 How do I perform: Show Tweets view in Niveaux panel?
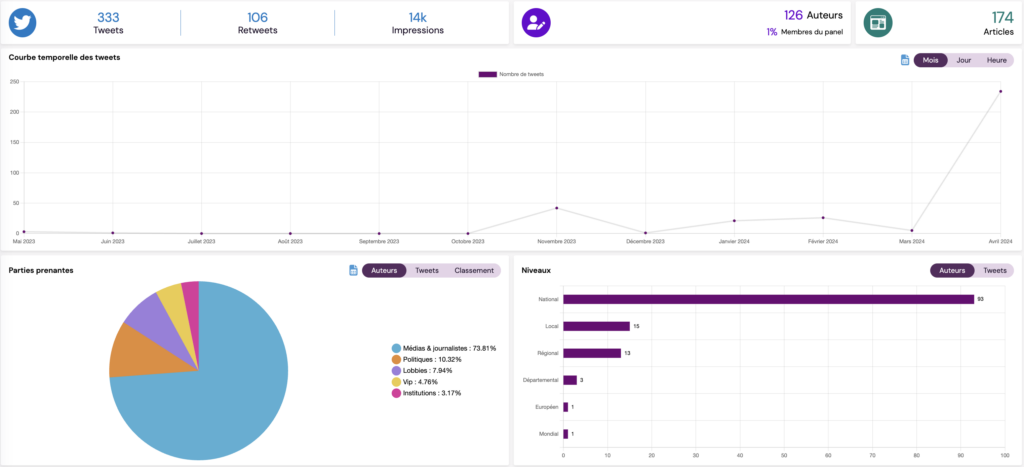click(x=995, y=270)
